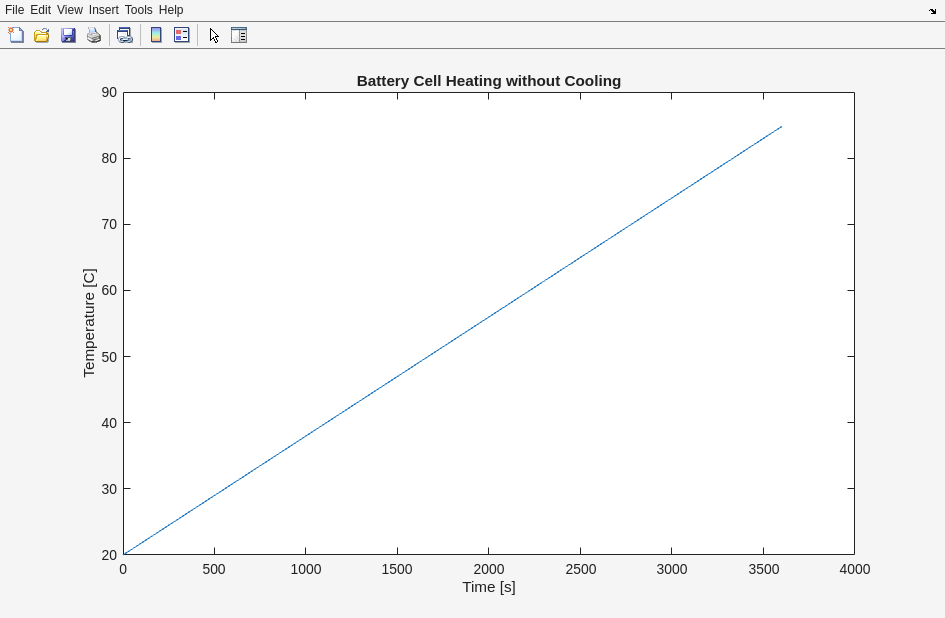Click the Link Plot toolbar icon

click(124, 35)
